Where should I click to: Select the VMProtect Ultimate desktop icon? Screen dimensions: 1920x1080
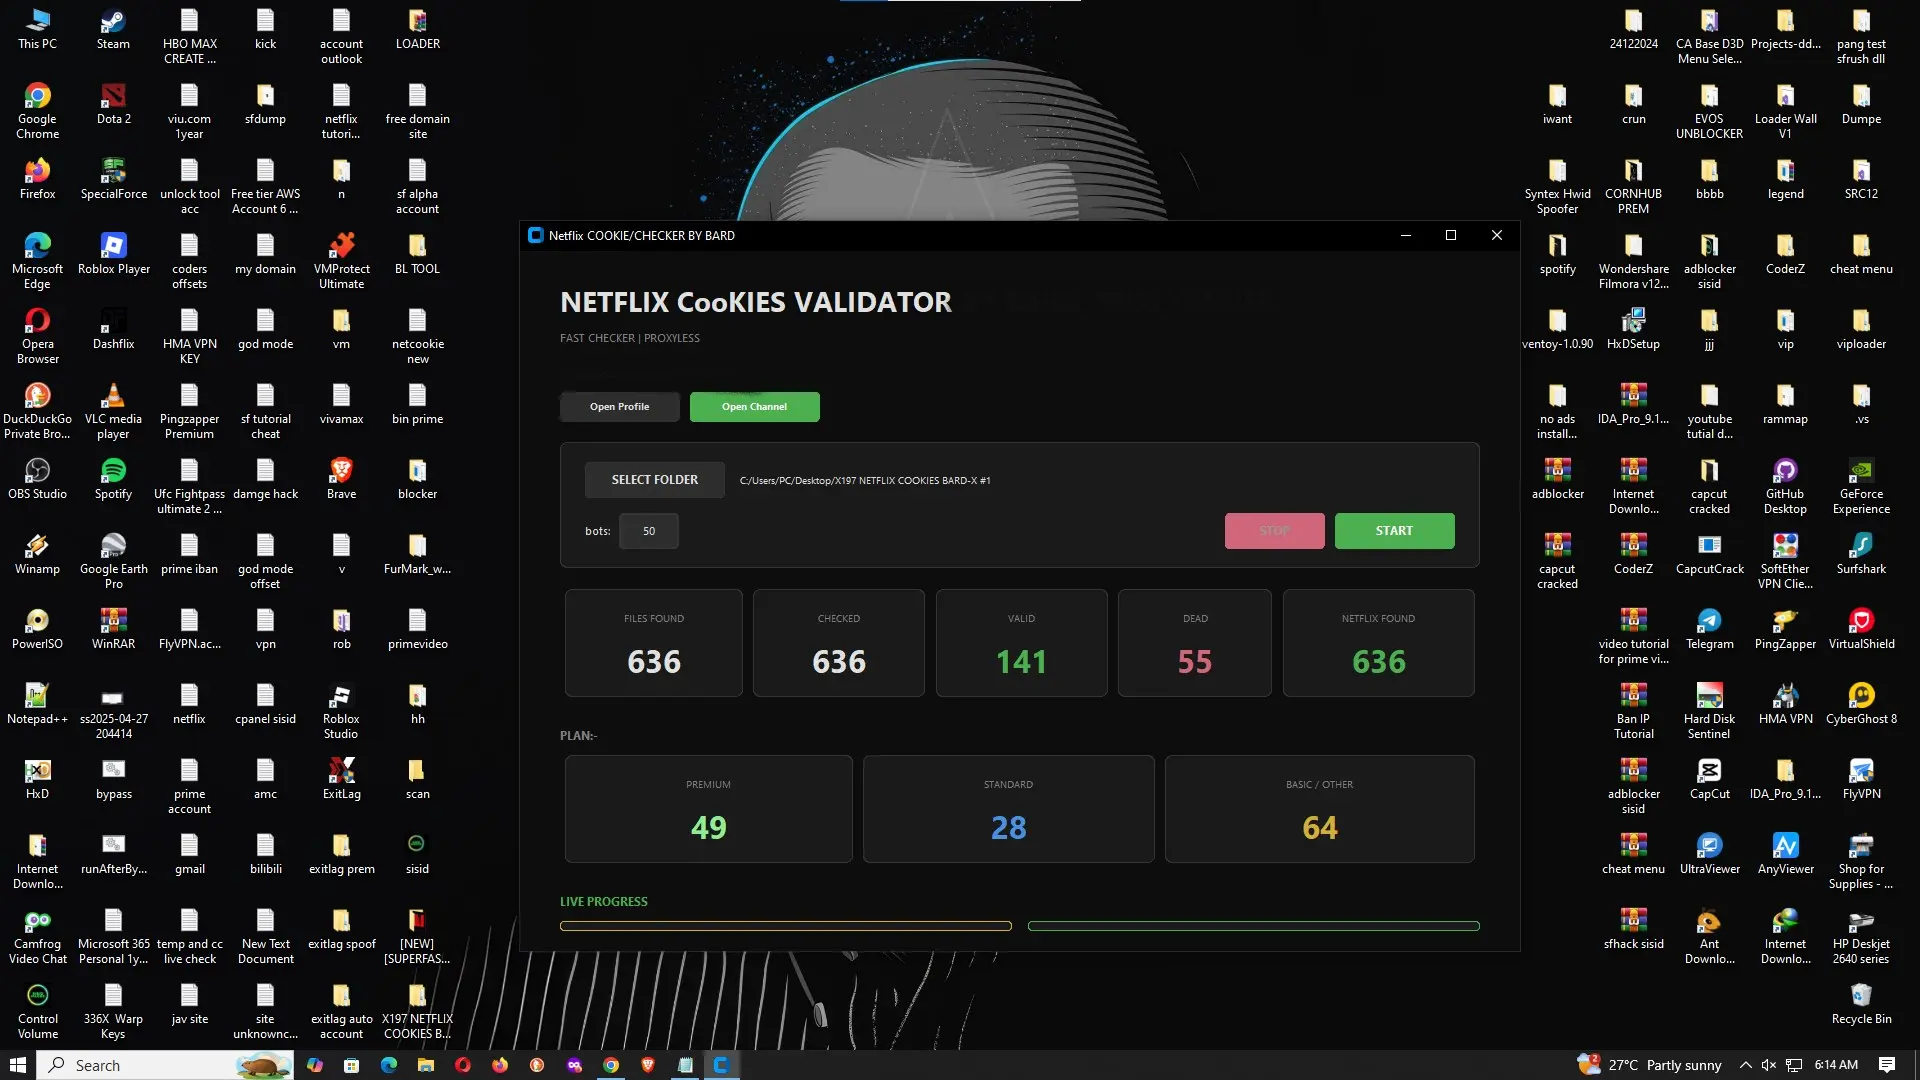coord(341,262)
